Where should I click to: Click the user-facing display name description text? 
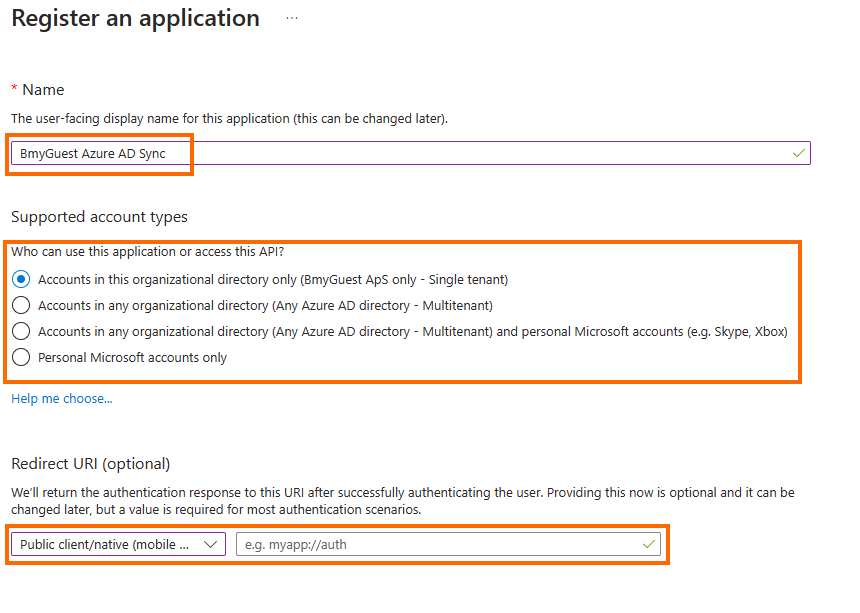click(x=229, y=118)
